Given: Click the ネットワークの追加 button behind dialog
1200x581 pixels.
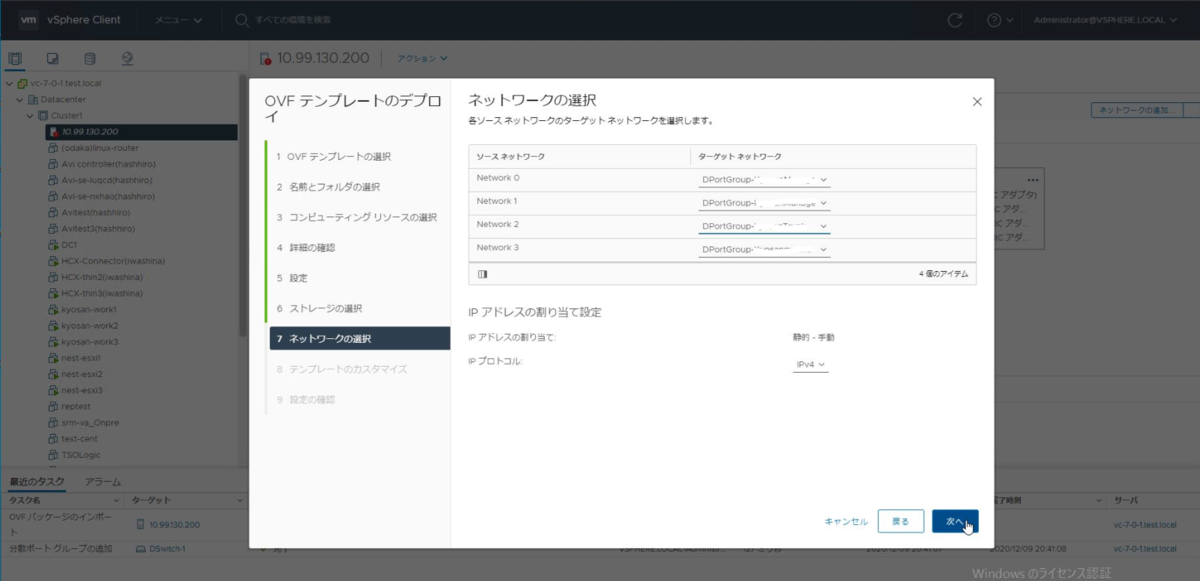Looking at the screenshot, I should pyautogui.click(x=1135, y=110).
